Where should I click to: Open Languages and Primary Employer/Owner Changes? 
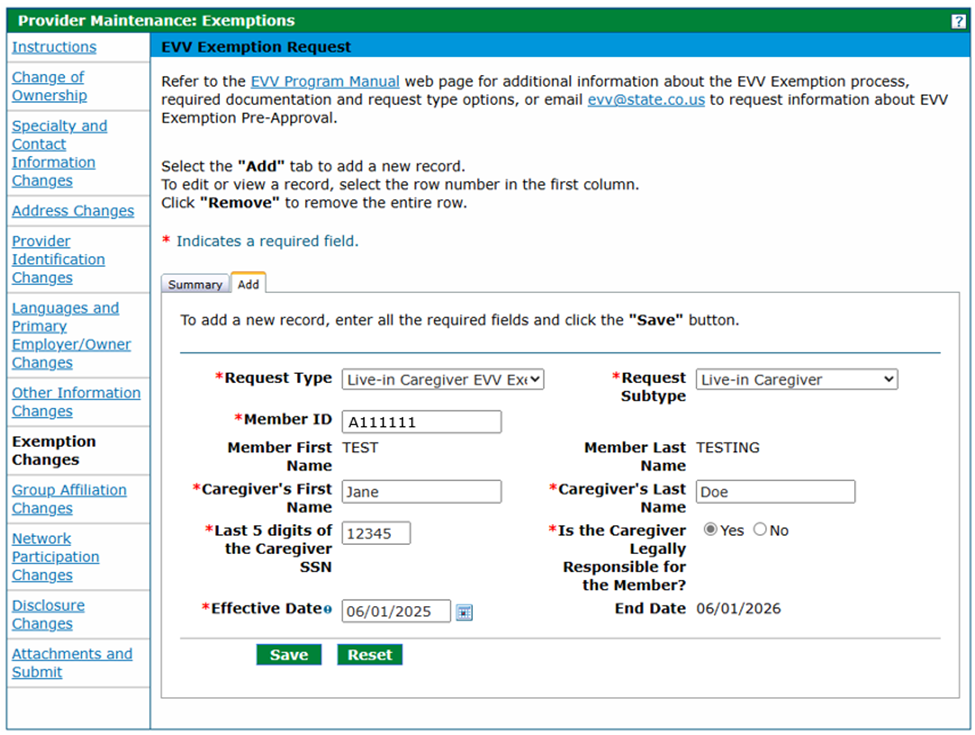72,335
